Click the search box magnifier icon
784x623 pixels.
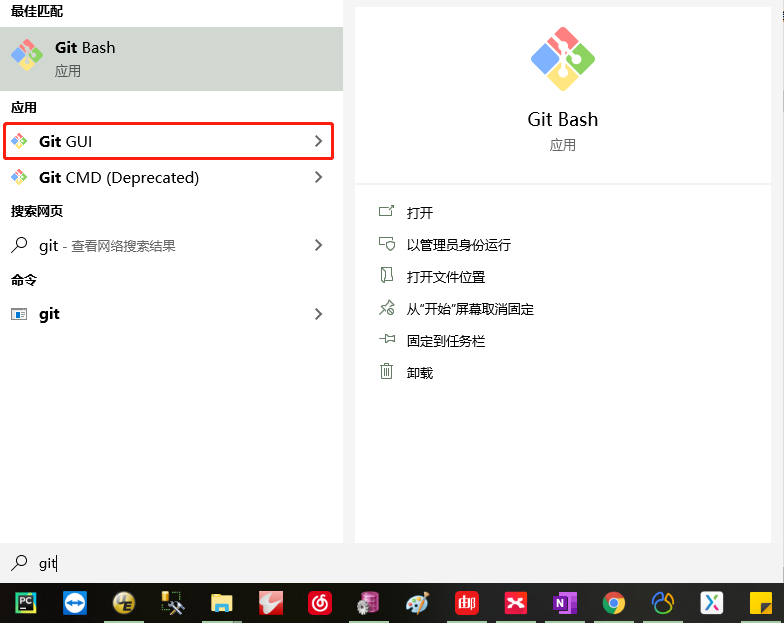[x=19, y=562]
